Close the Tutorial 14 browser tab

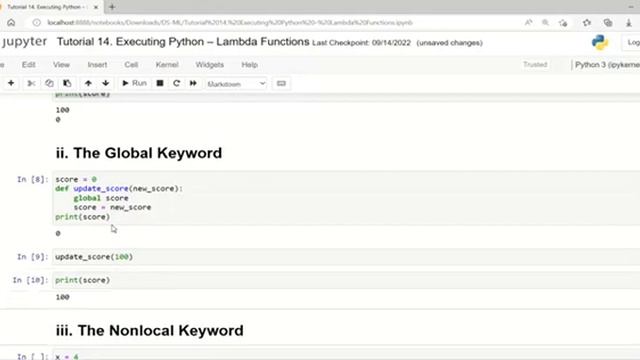point(96,7)
